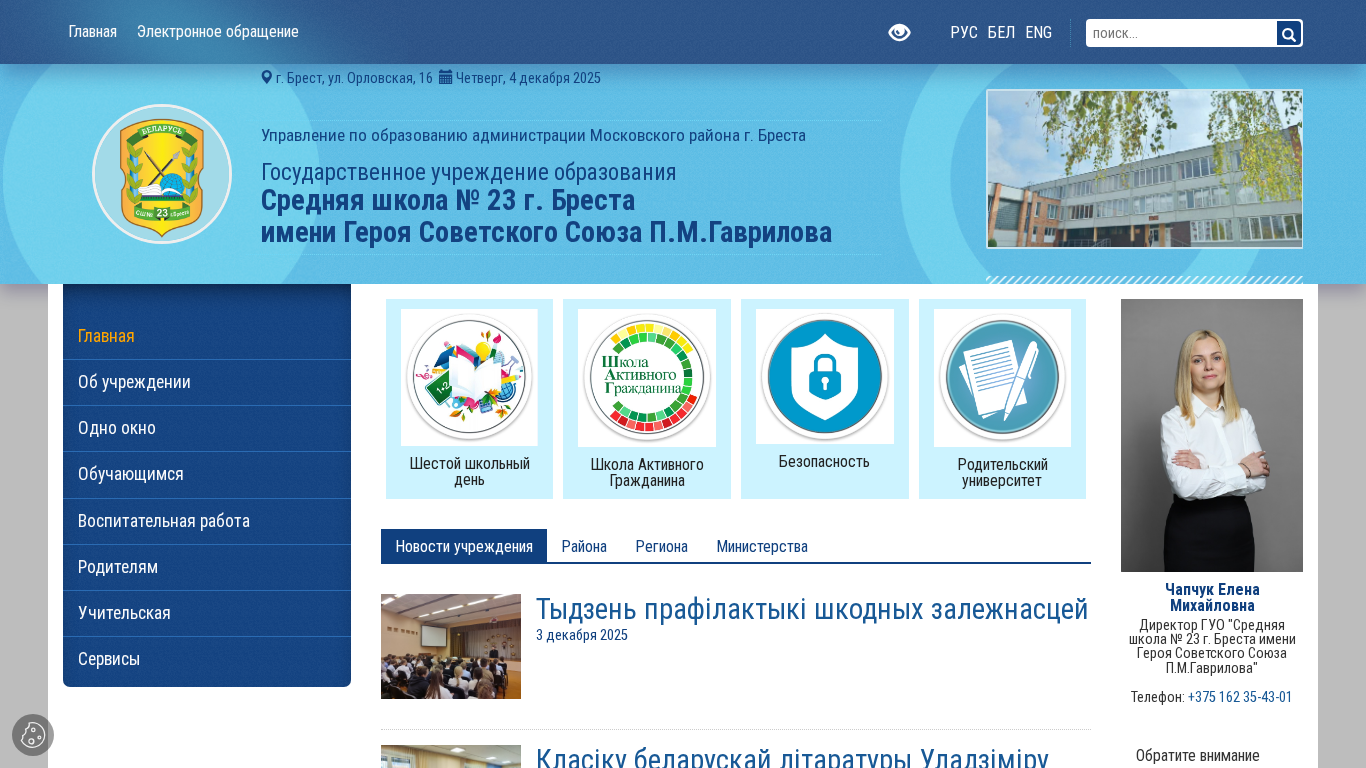Click Шестой школьный день caption
The height and width of the screenshot is (768, 1366).
click(469, 471)
